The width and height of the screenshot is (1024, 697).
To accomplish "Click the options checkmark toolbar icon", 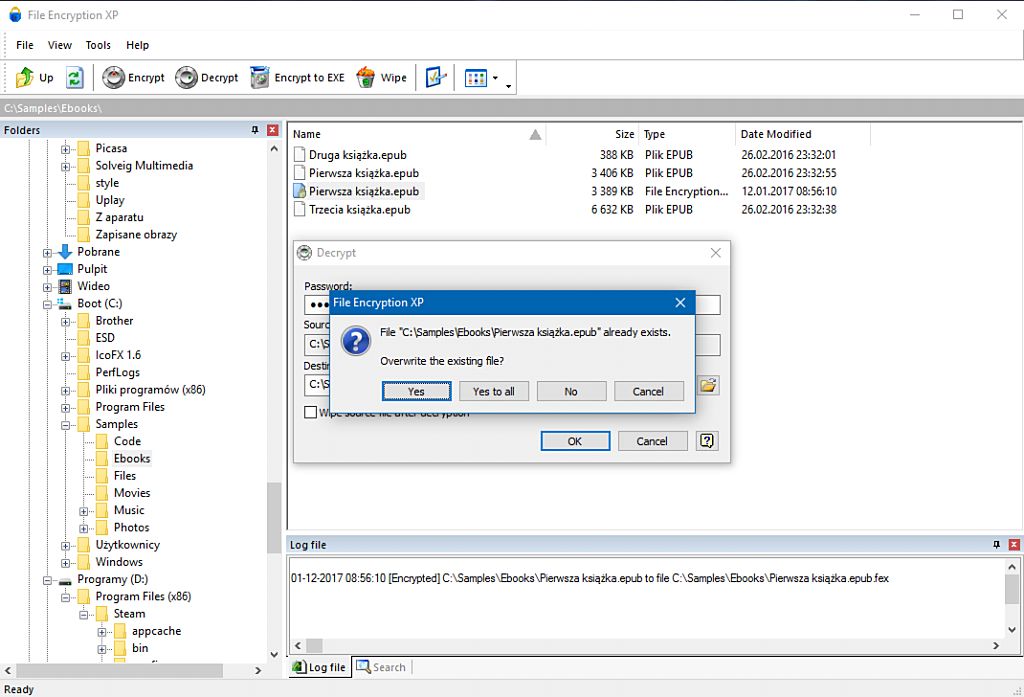I will tap(435, 78).
